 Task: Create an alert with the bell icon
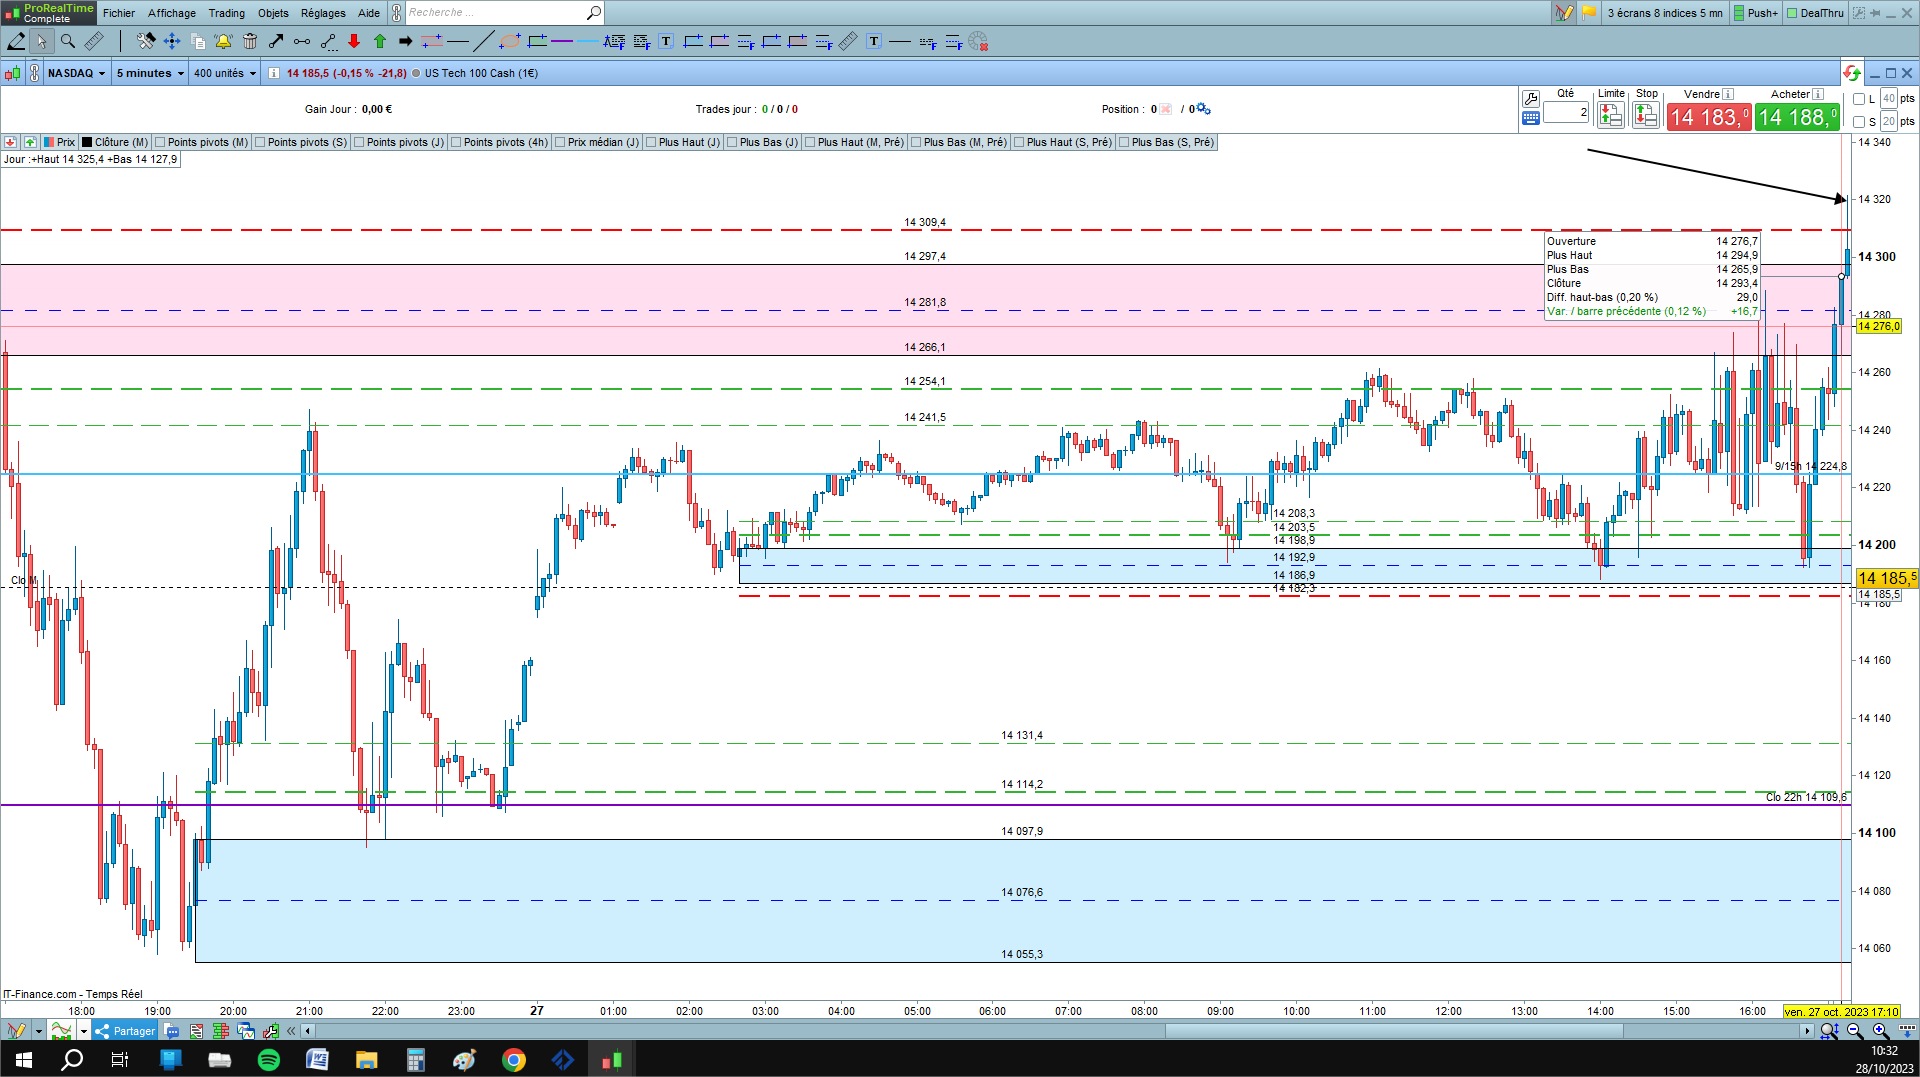[x=223, y=41]
